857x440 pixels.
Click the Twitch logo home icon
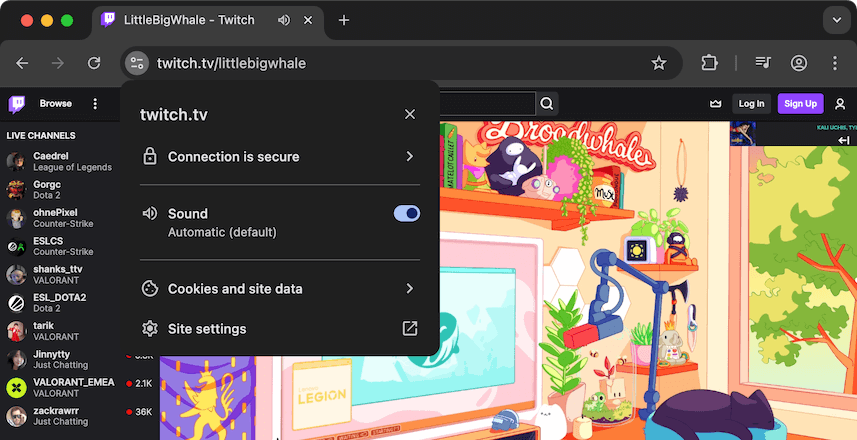[x=16, y=104]
